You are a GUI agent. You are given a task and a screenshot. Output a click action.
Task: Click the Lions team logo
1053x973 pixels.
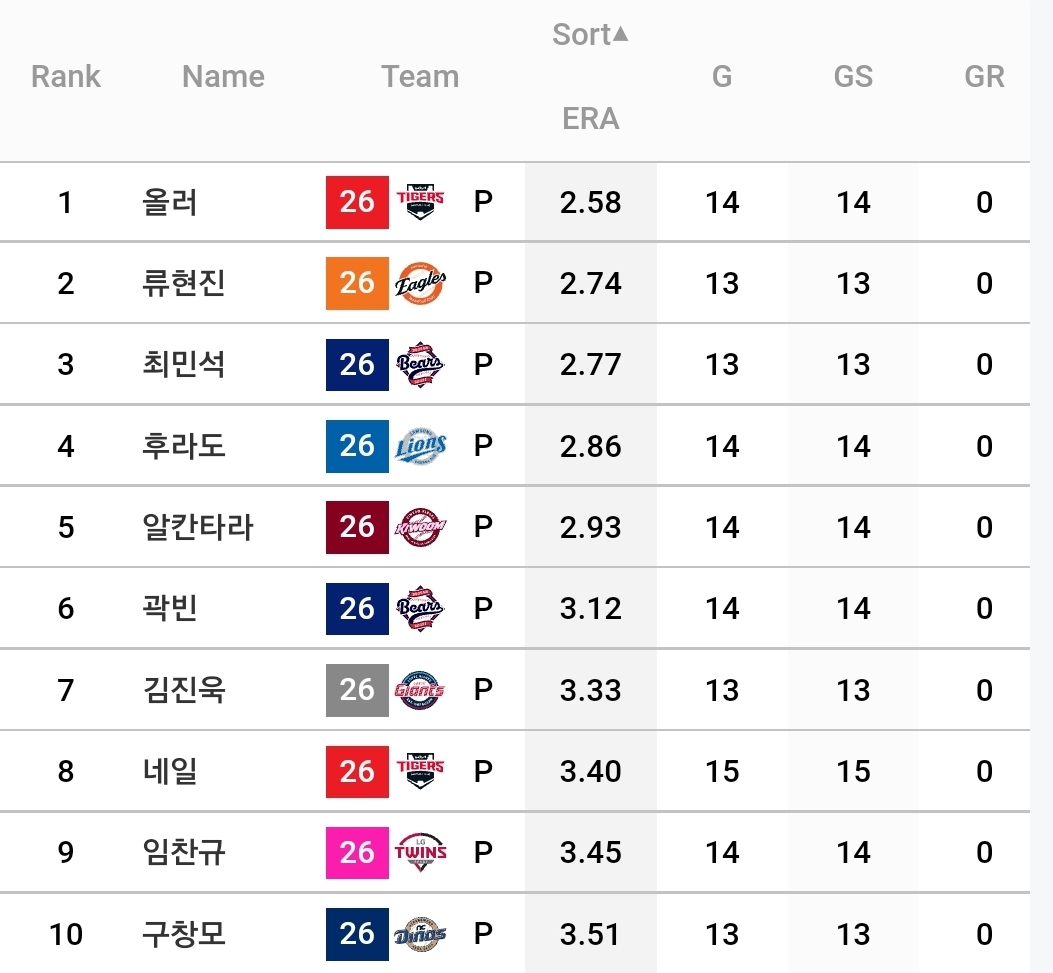coord(420,446)
